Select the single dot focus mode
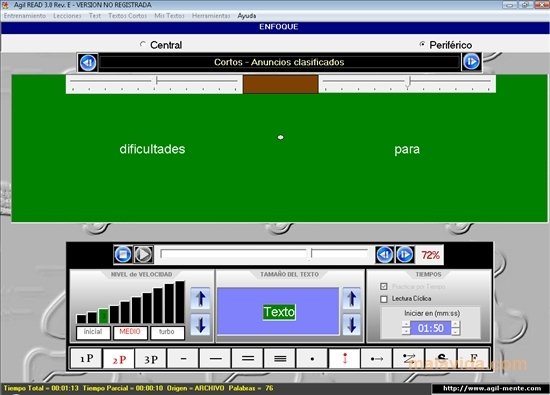The height and width of the screenshot is (395, 550). pyautogui.click(x=312, y=358)
